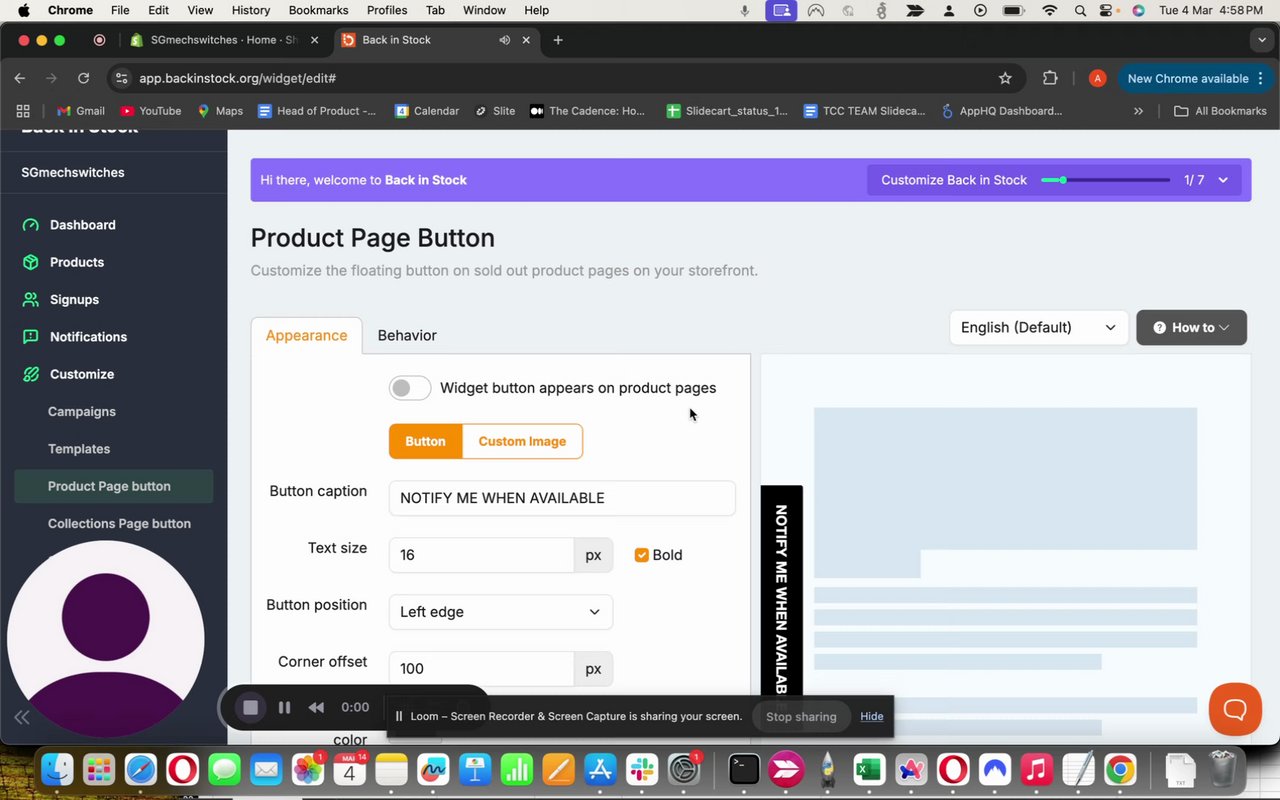Open Chrome extensions puzzle icon
This screenshot has height=800, width=1280.
point(1050,78)
